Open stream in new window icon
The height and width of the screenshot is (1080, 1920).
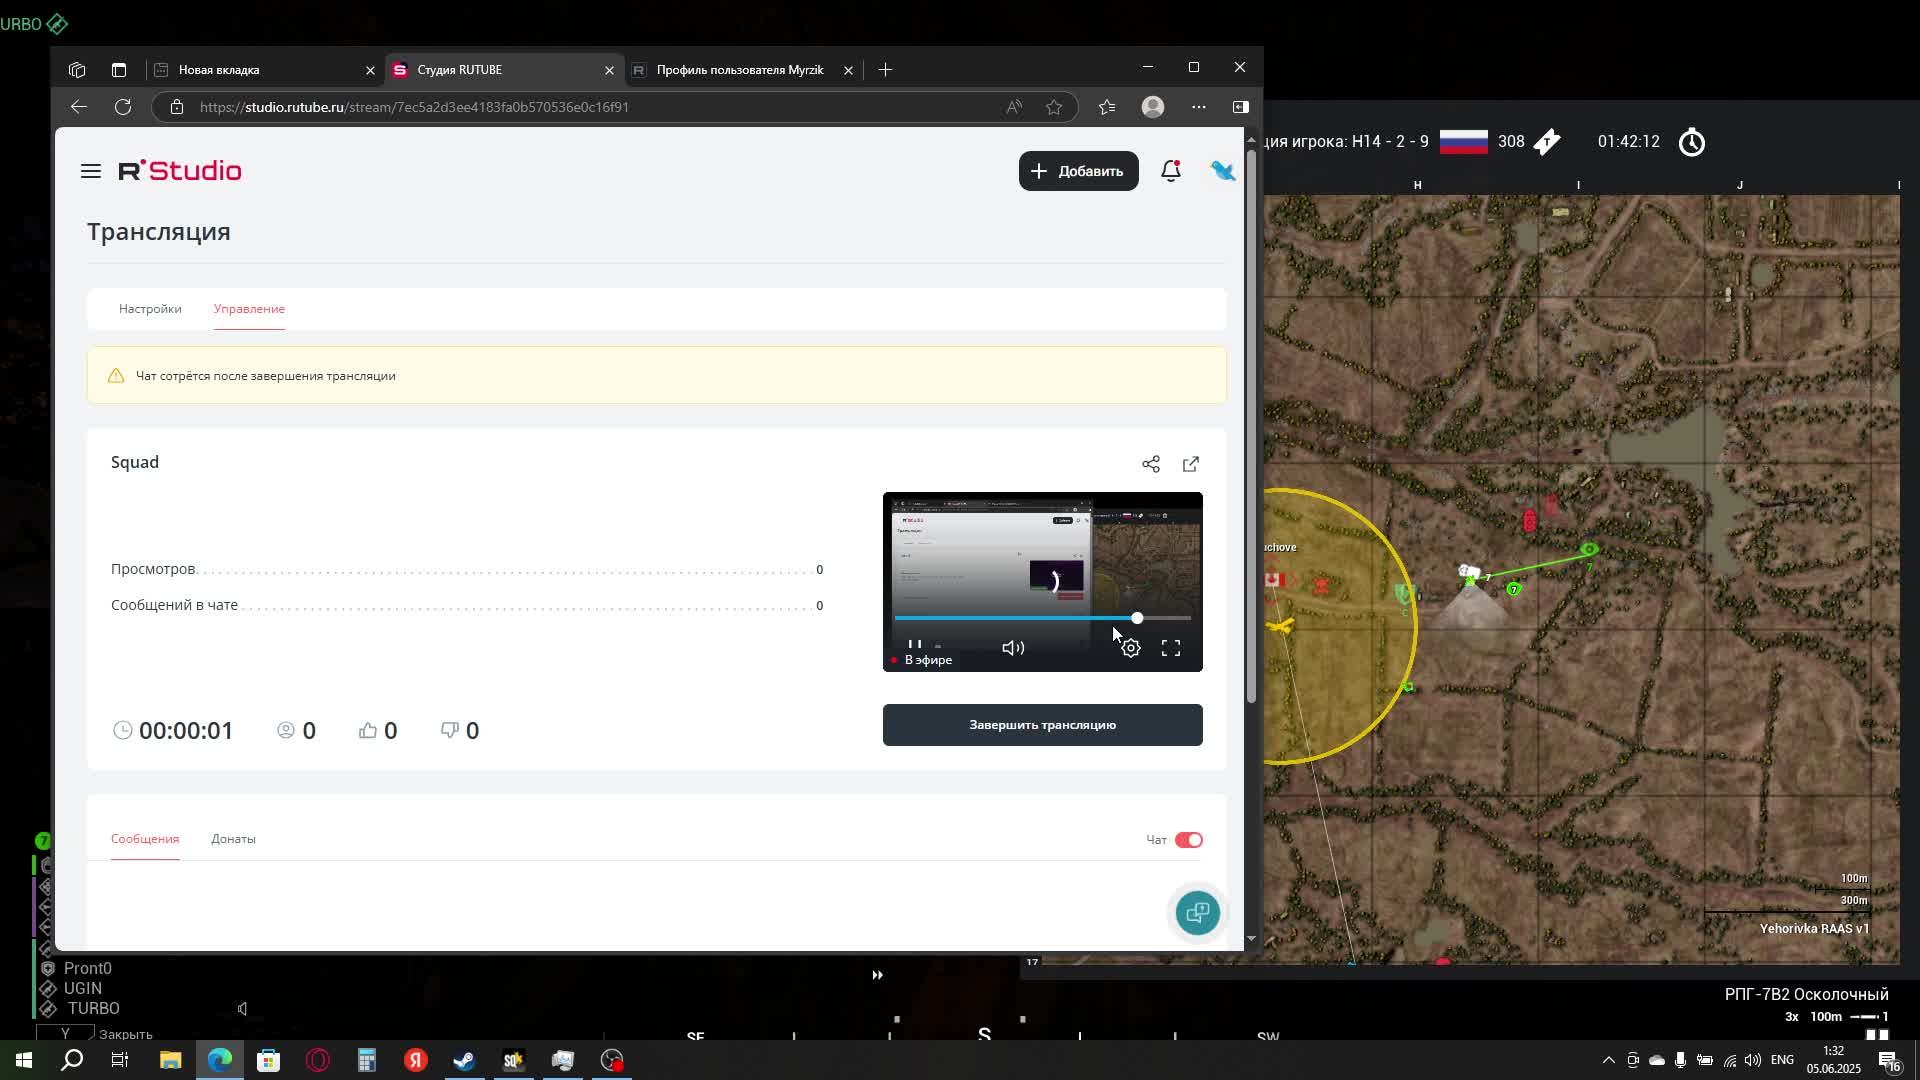[x=1190, y=464]
